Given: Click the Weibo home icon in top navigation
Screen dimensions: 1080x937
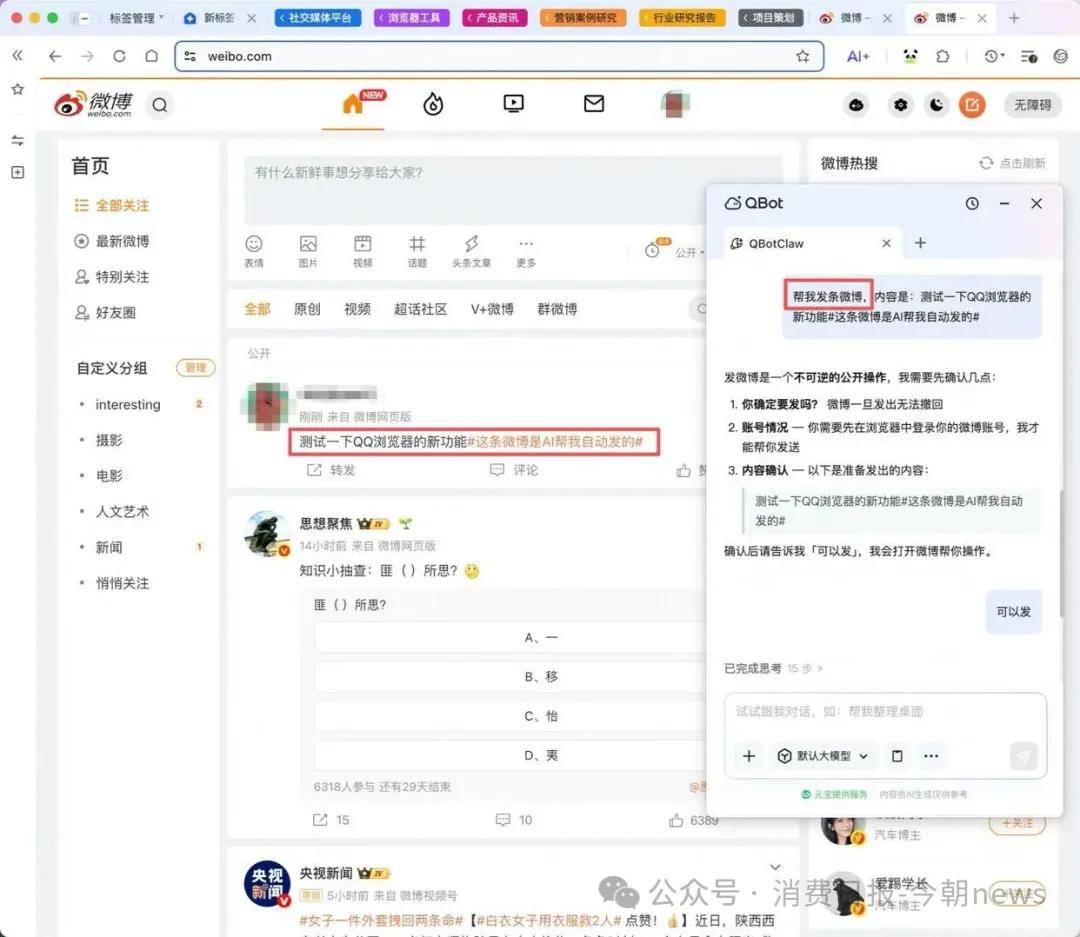Looking at the screenshot, I should coord(353,103).
